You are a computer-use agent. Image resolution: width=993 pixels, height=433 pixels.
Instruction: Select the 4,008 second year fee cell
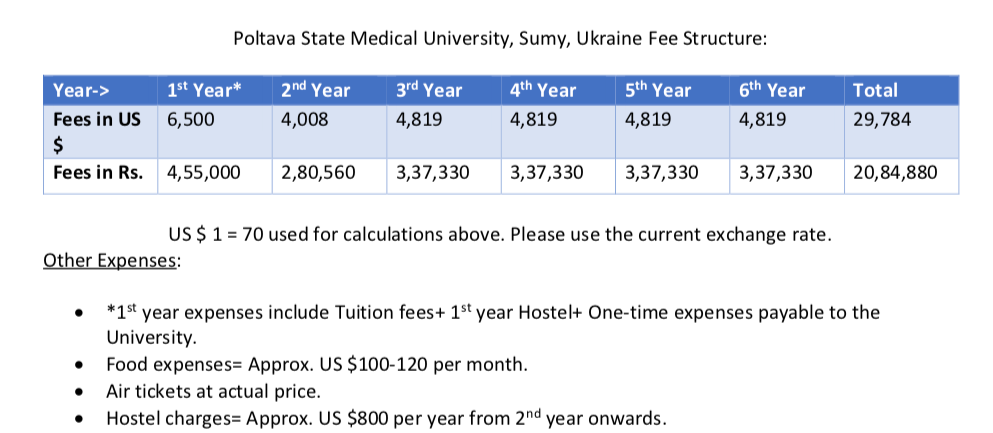pyautogui.click(x=329, y=132)
